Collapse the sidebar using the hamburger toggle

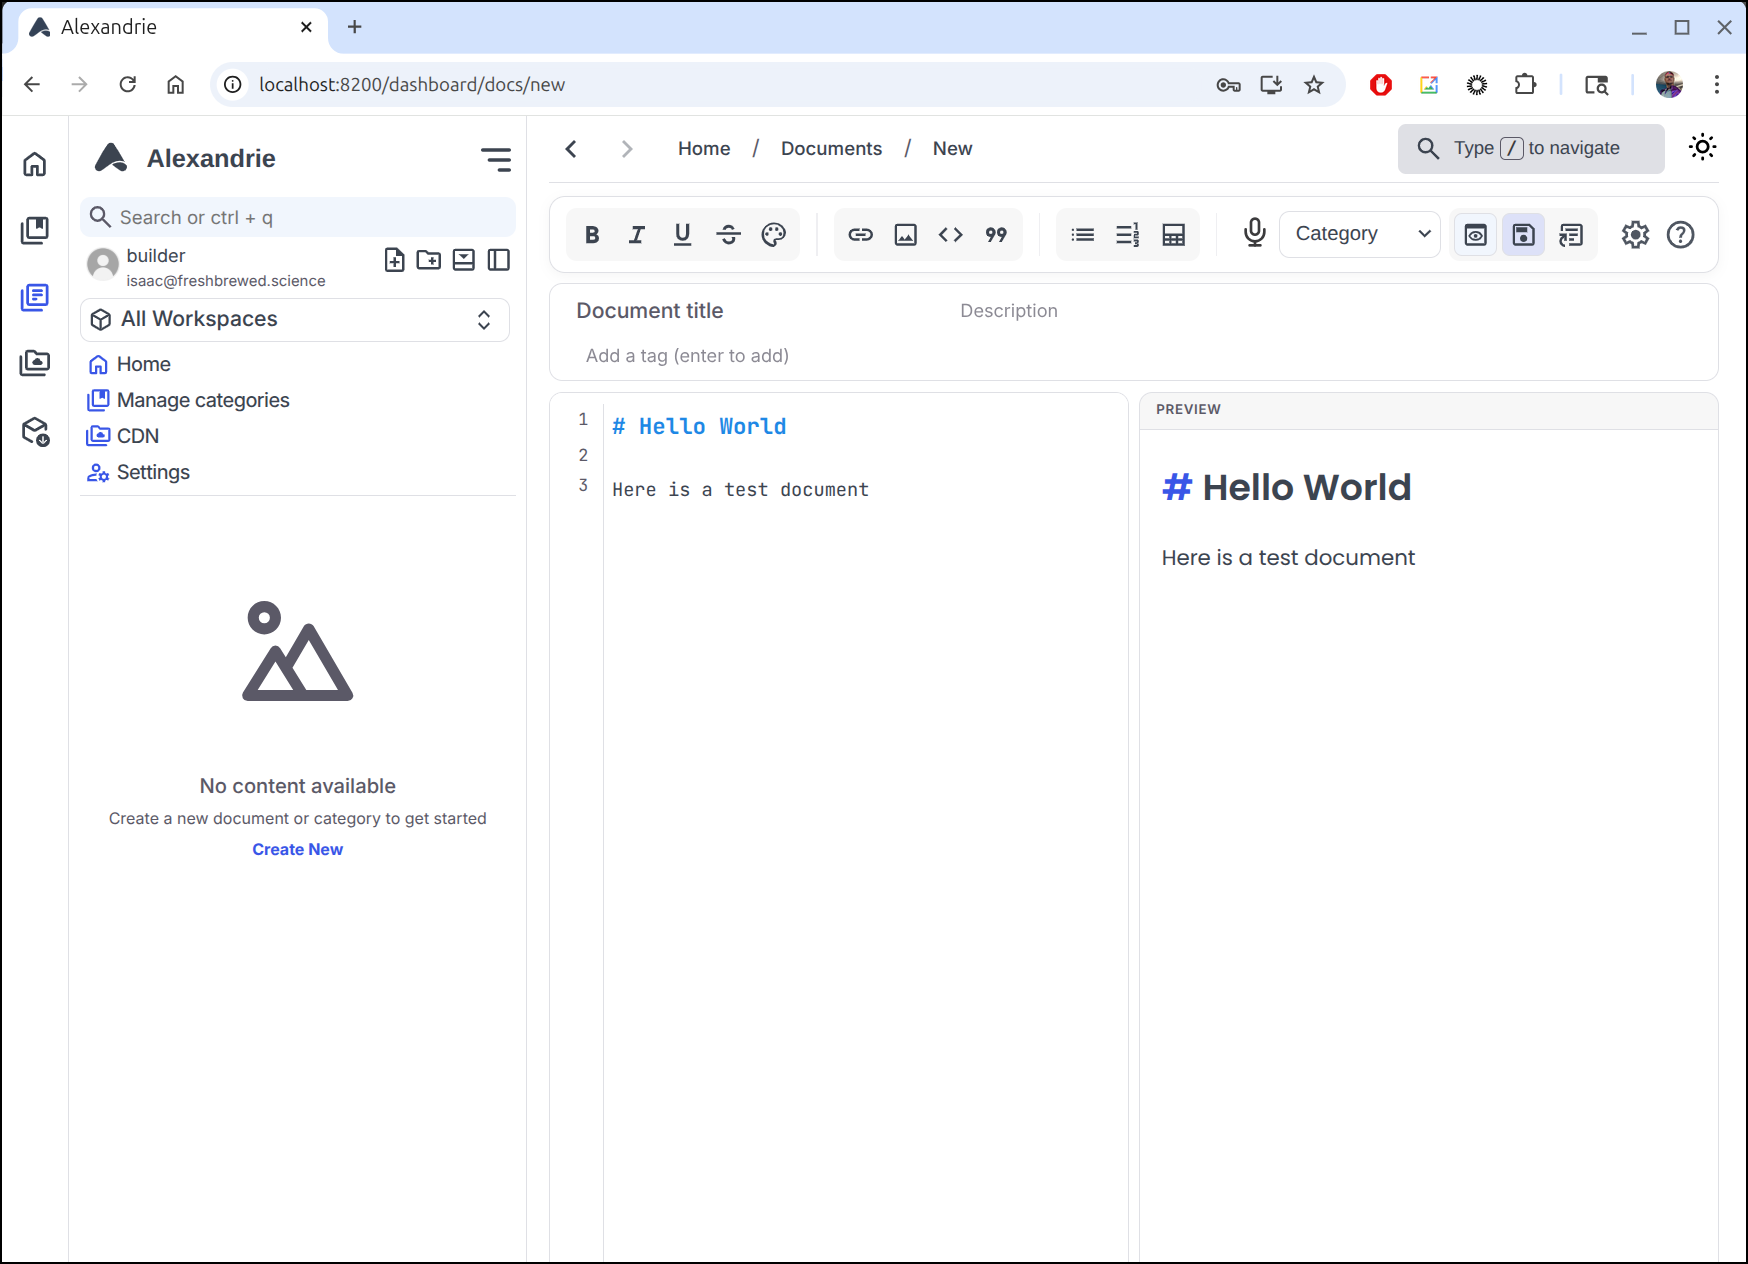[x=496, y=159]
